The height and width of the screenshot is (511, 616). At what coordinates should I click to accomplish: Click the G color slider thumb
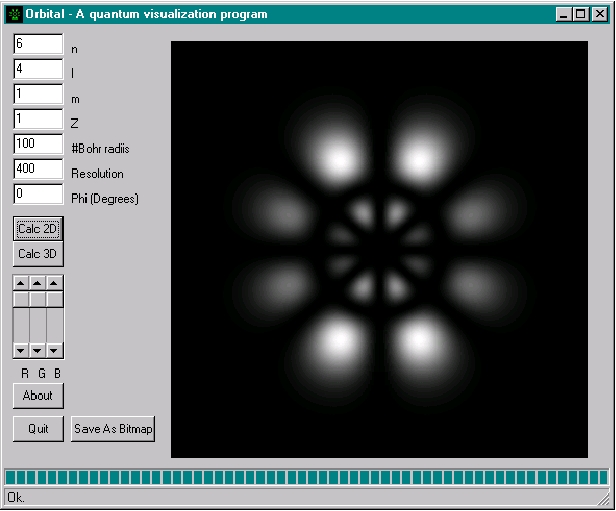pos(38,299)
